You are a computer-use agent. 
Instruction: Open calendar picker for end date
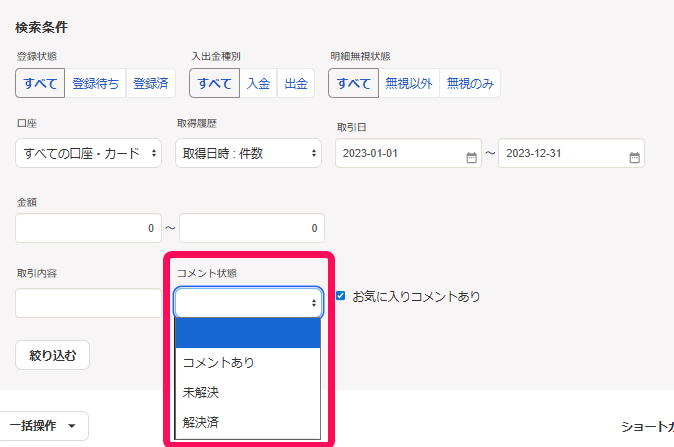pyautogui.click(x=634, y=157)
